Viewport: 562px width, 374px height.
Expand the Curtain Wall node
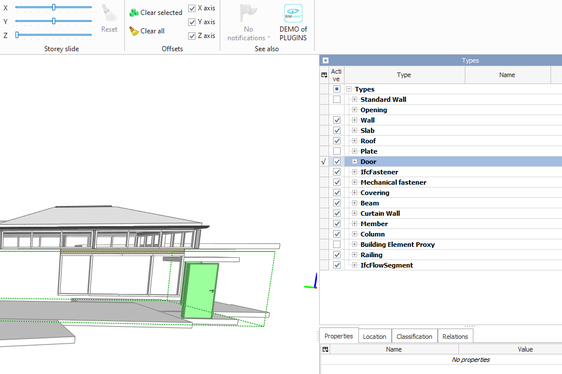pyautogui.click(x=354, y=214)
